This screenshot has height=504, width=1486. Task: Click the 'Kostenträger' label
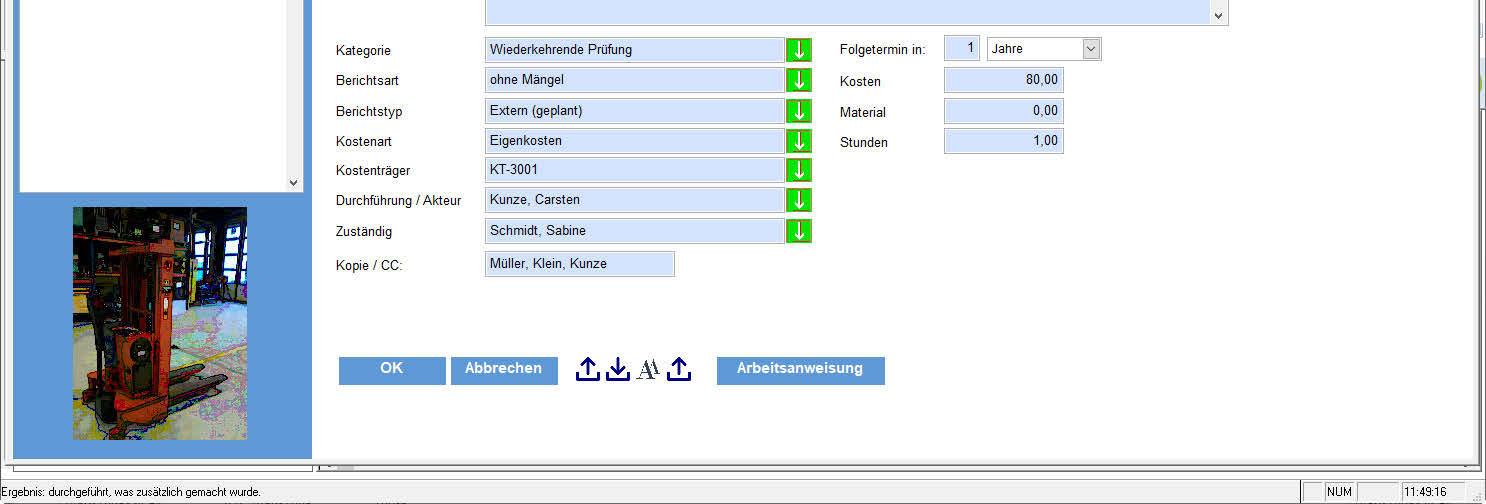point(373,171)
